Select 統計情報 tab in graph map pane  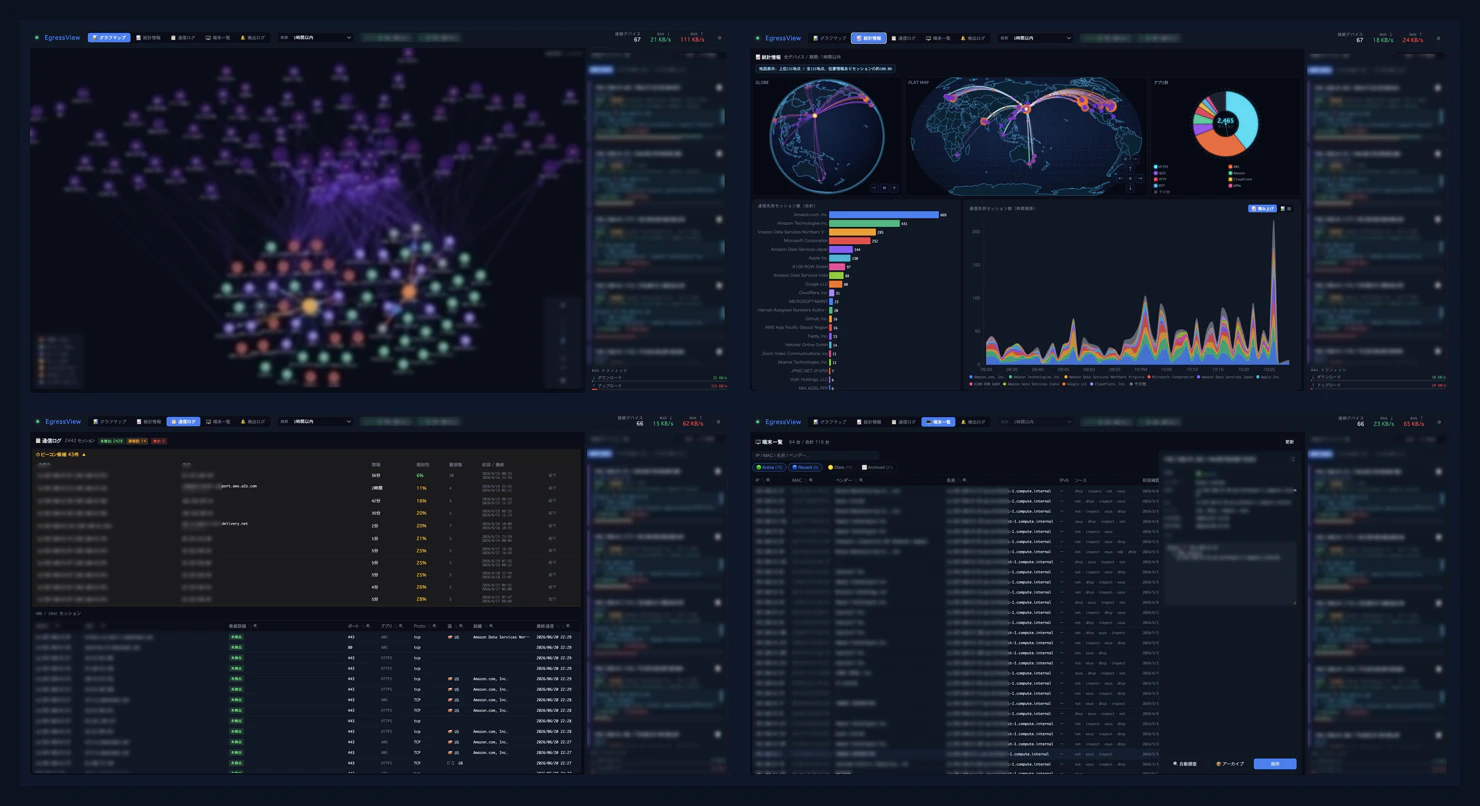[149, 38]
